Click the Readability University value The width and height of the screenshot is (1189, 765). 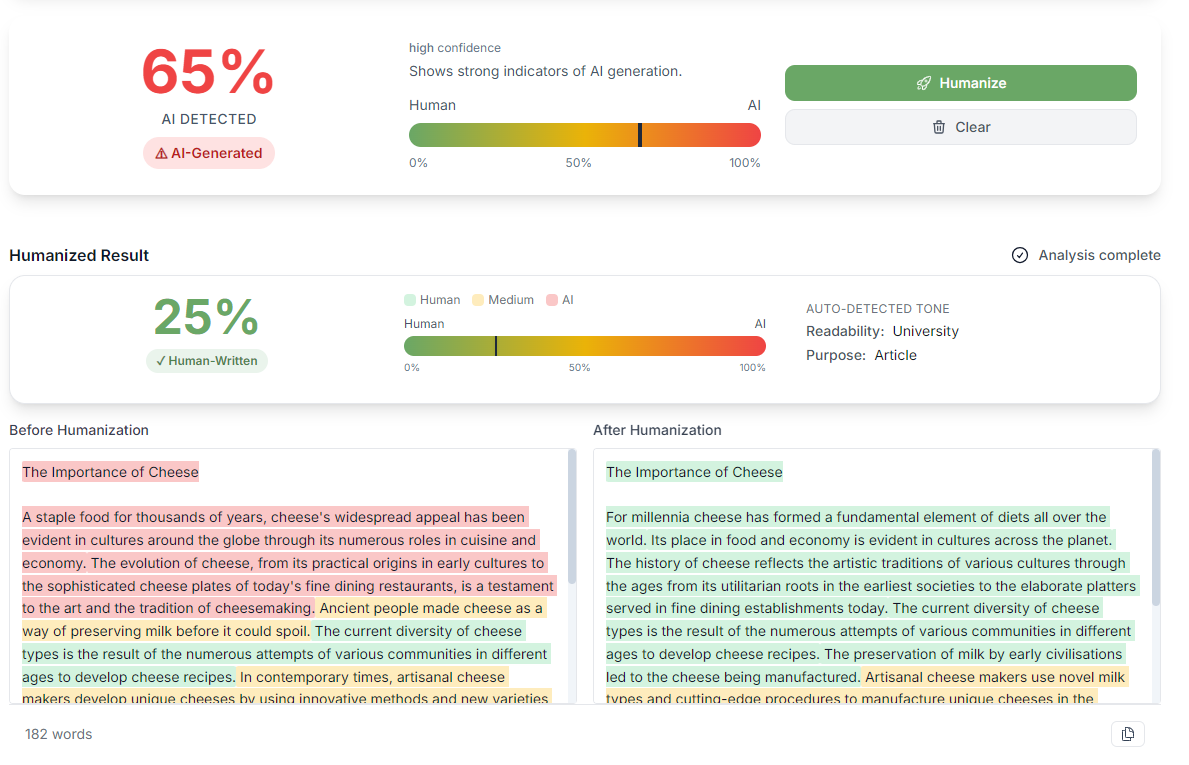925,331
